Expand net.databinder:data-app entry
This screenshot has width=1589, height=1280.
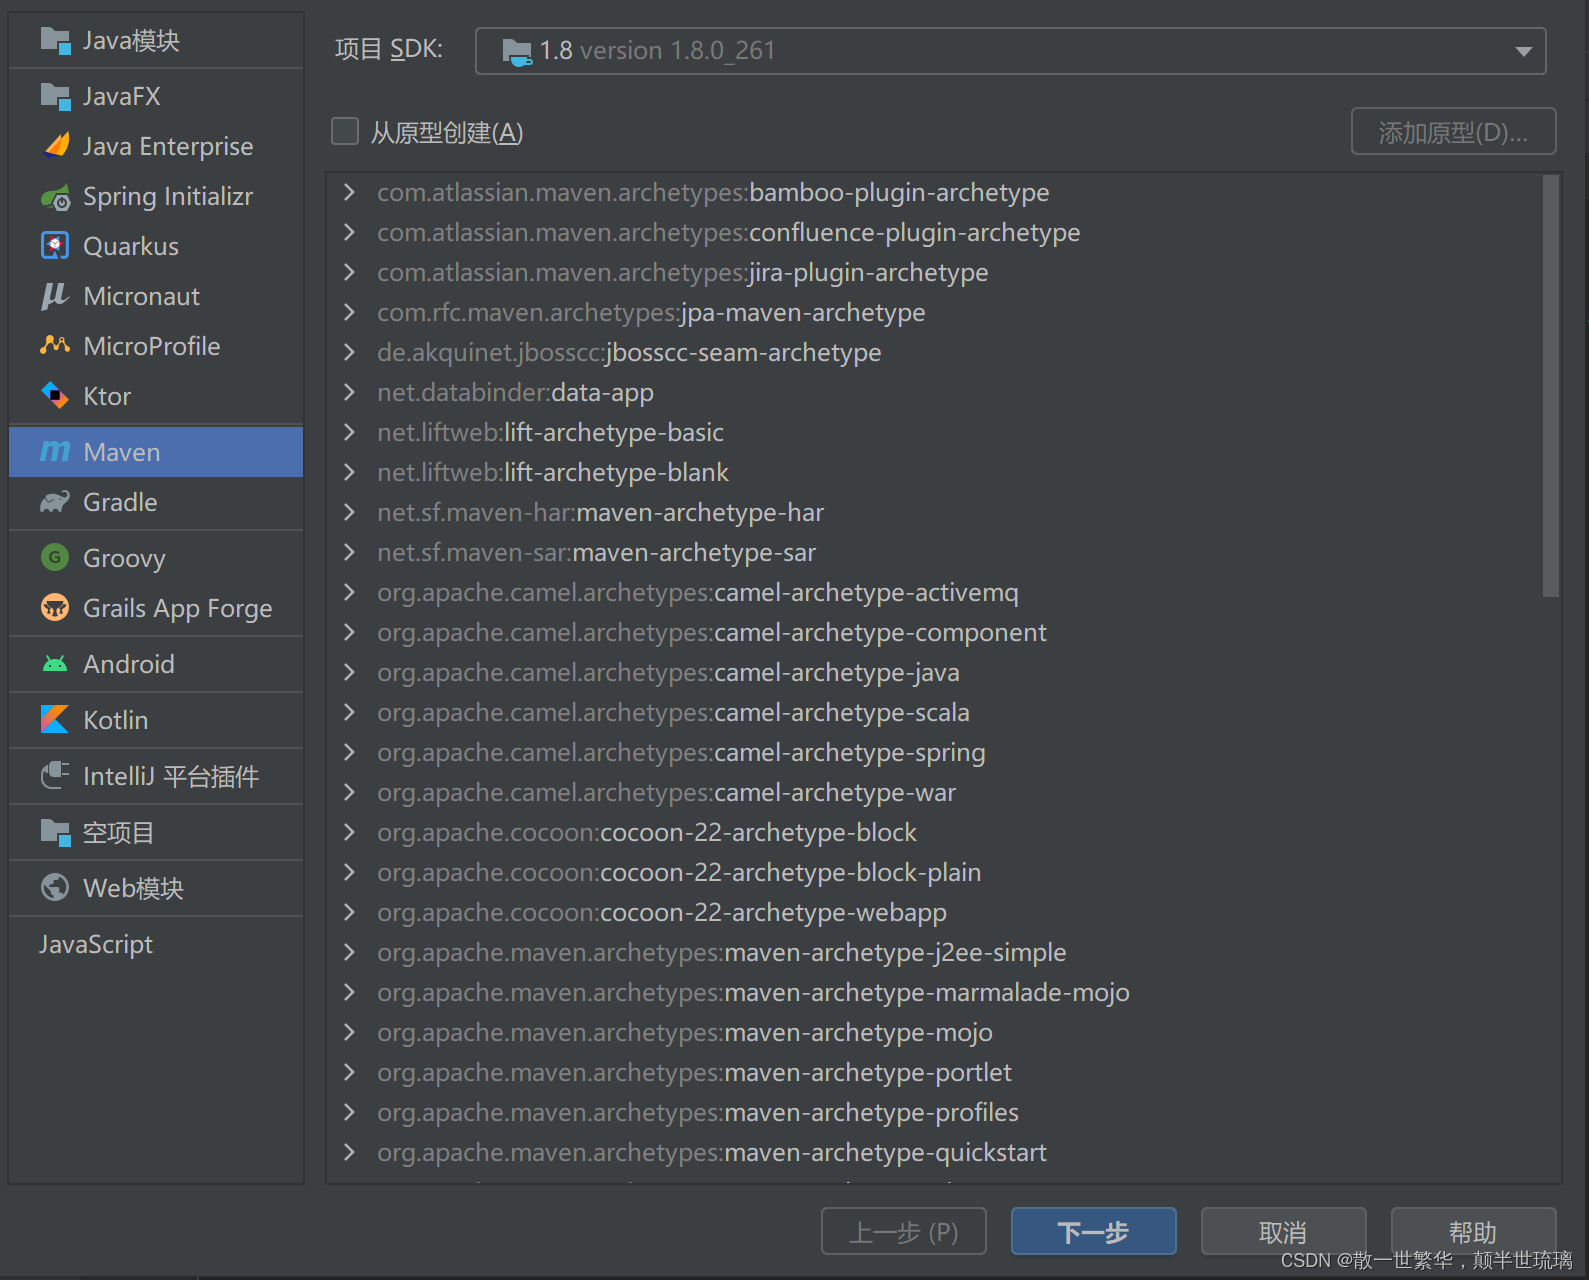click(x=349, y=392)
